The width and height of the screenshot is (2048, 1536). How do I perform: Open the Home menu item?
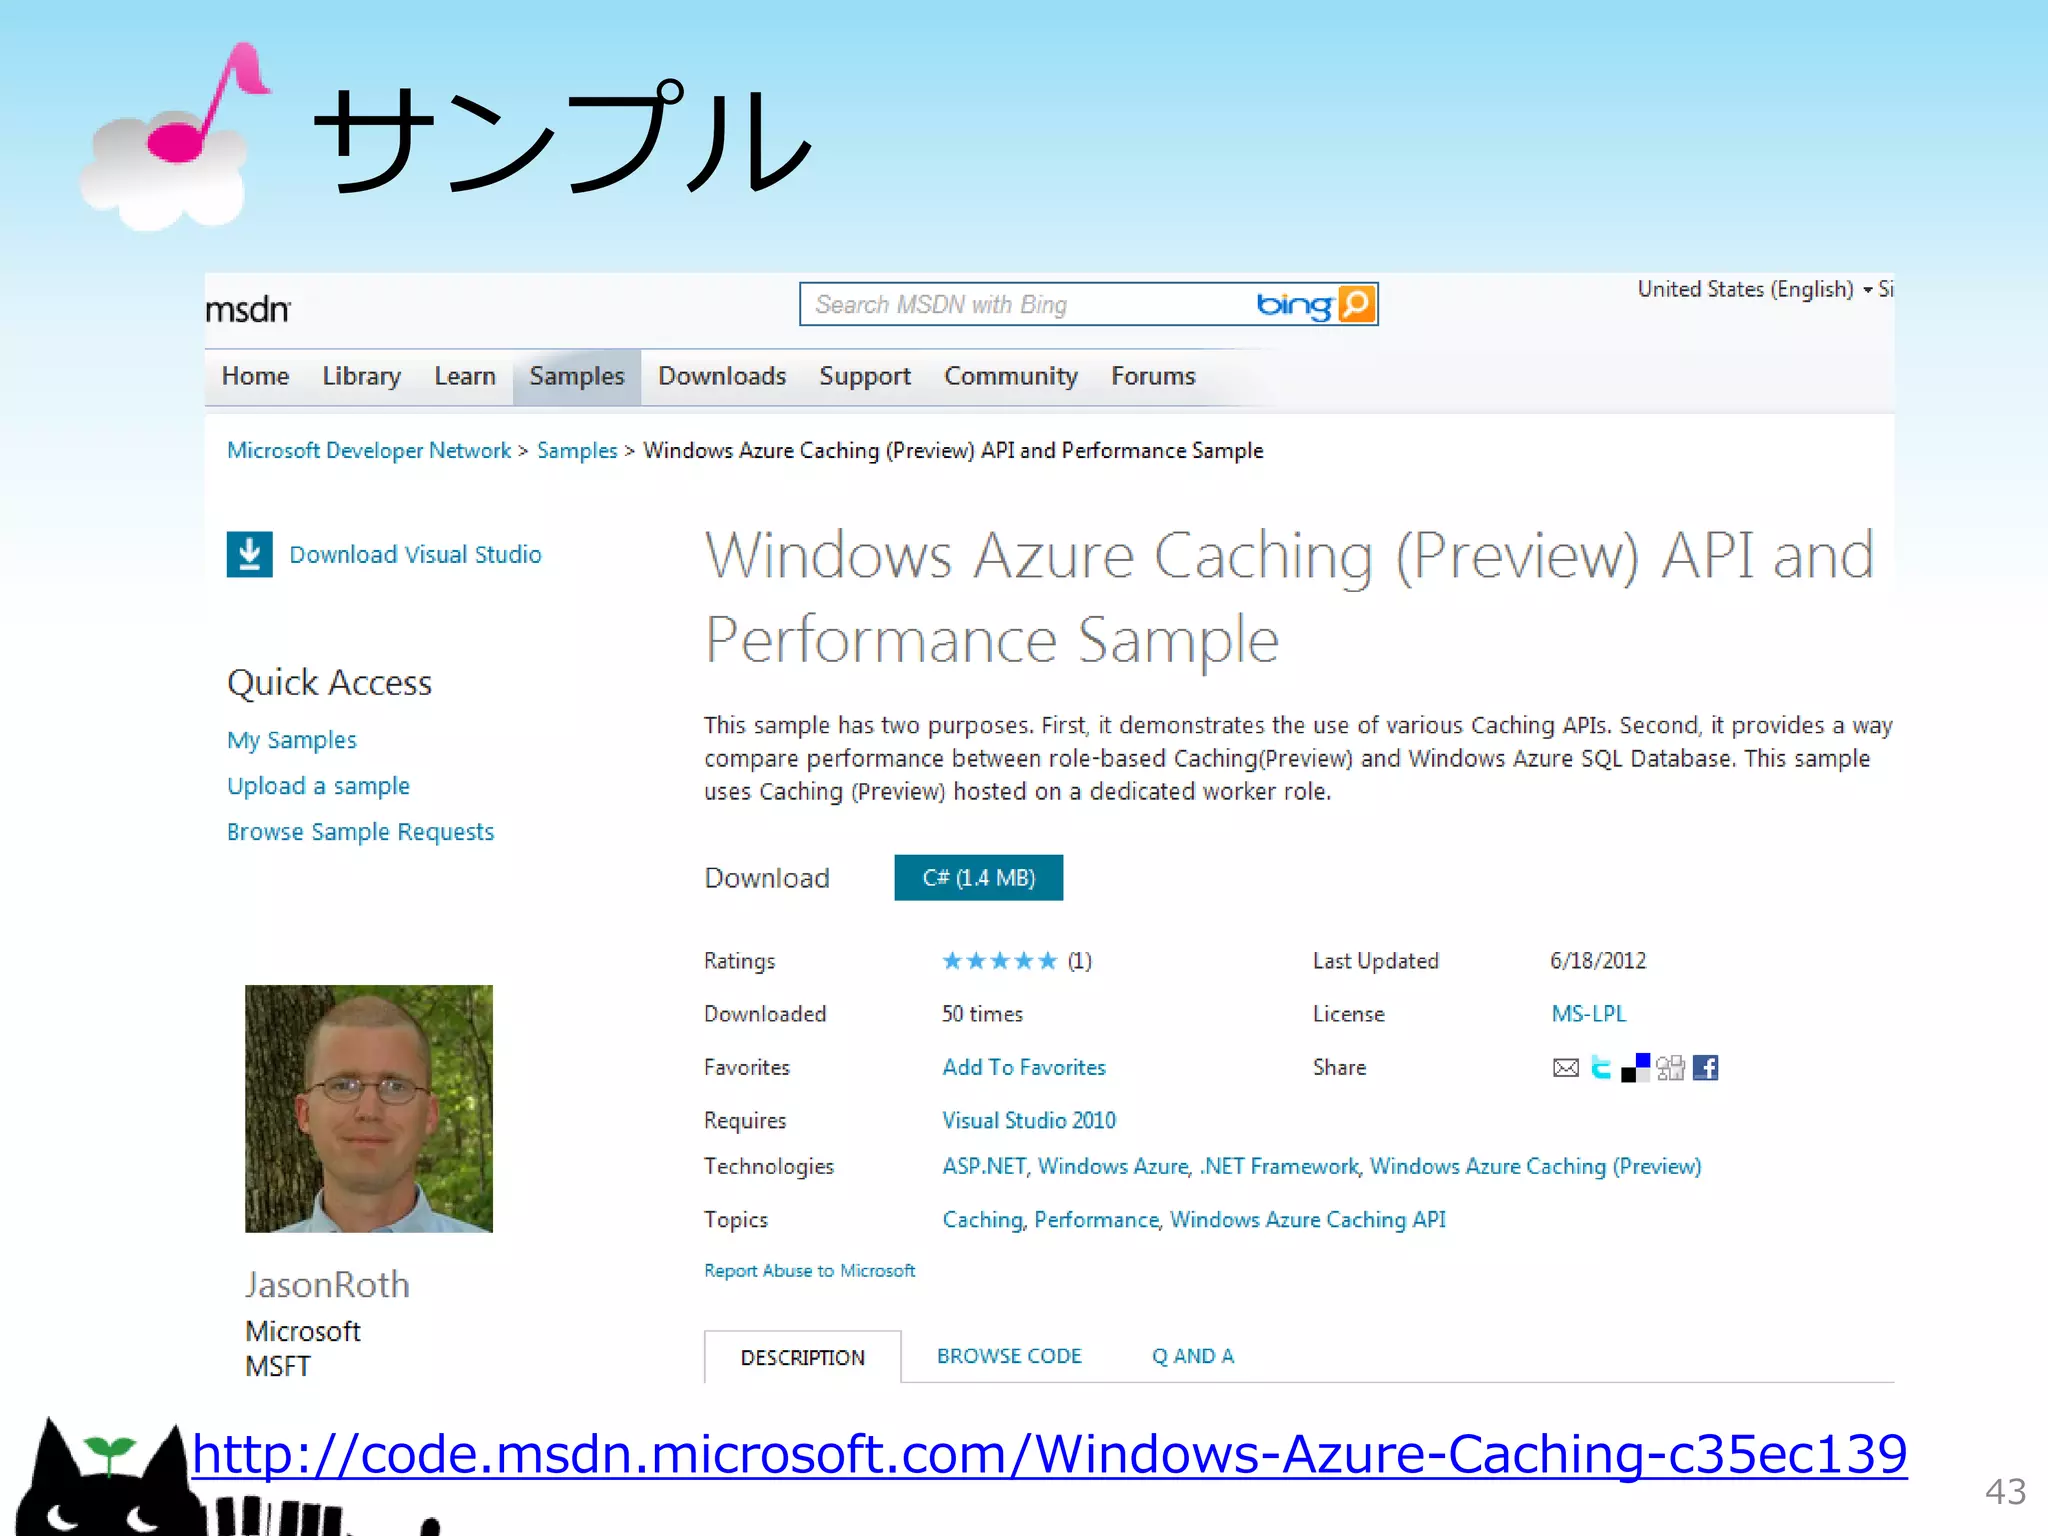(x=255, y=376)
